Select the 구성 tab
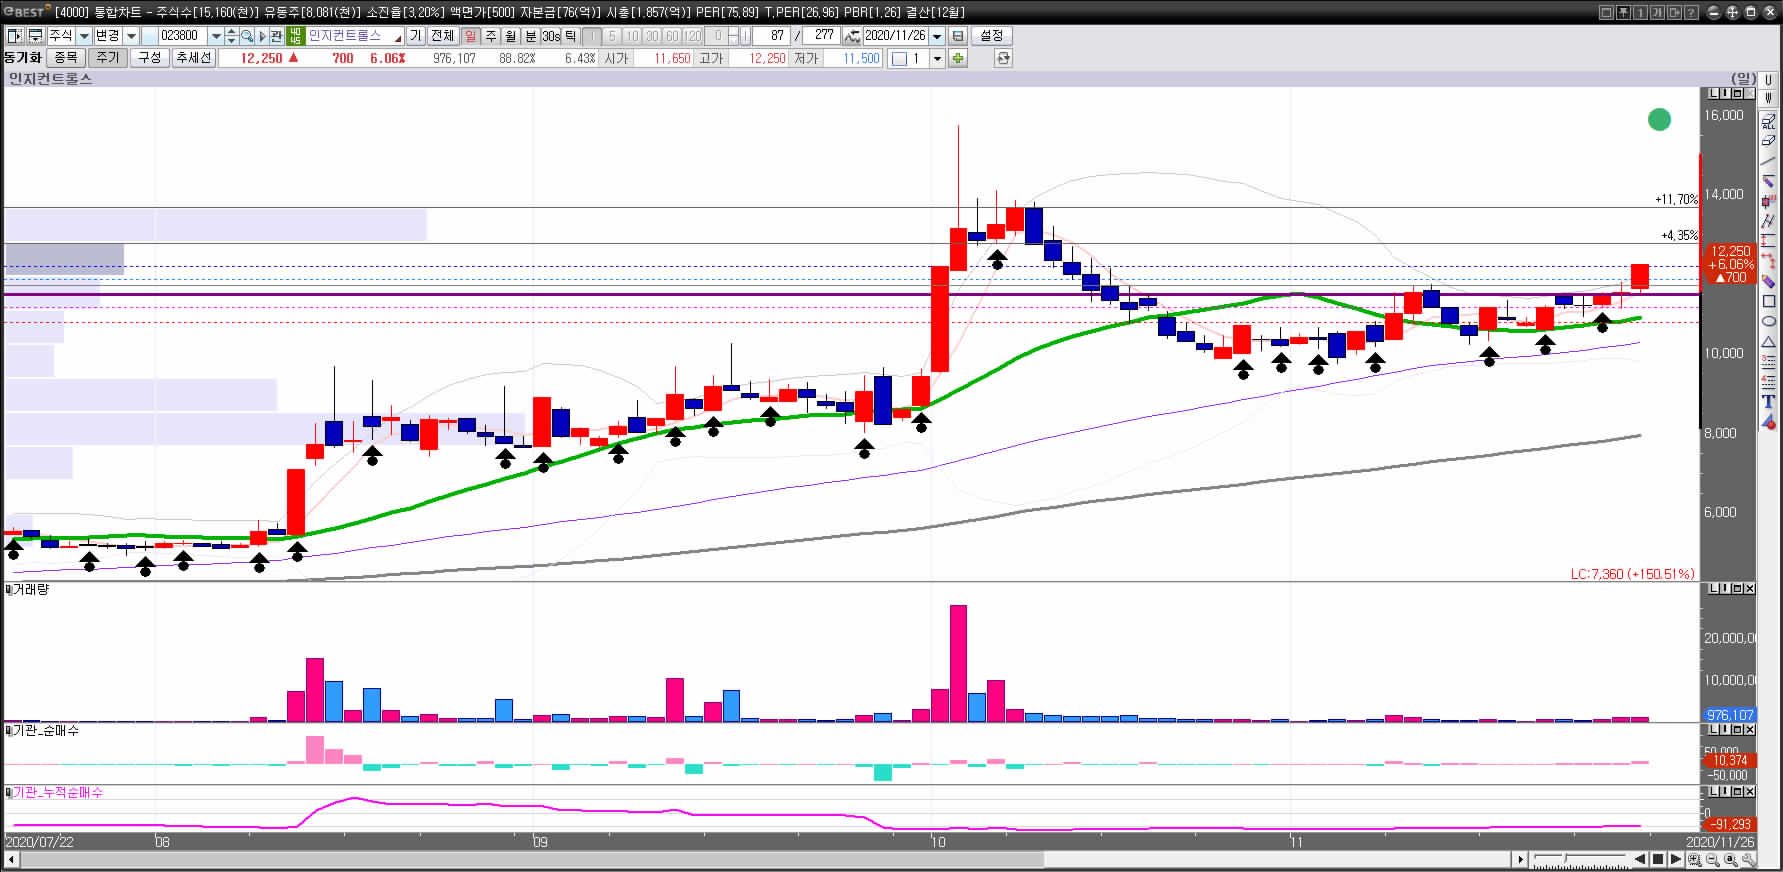This screenshot has width=1783, height=872. (149, 58)
